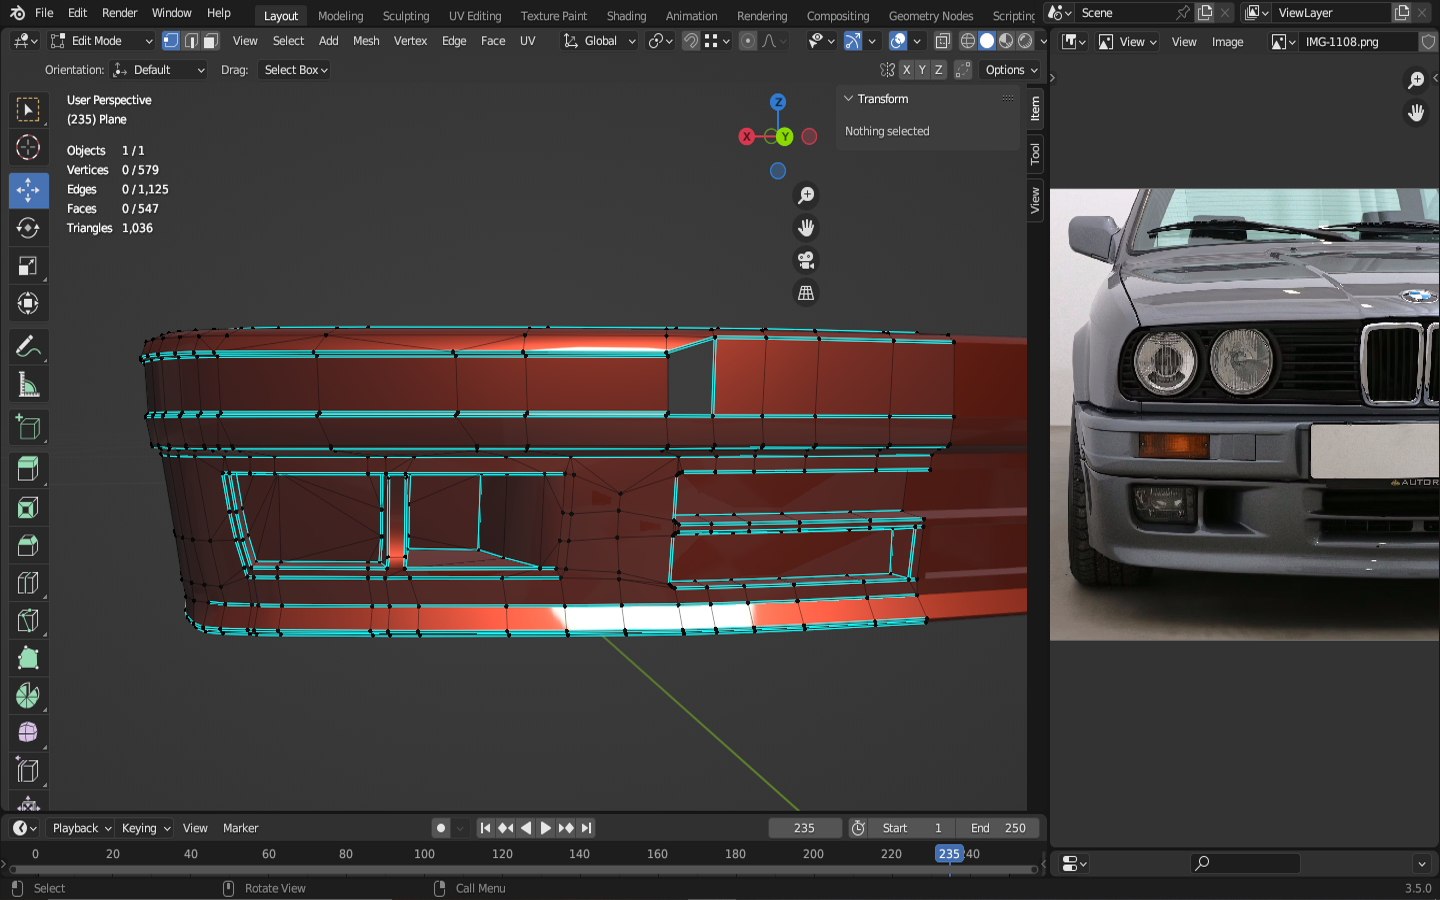Toggle X axis mirror
The width and height of the screenshot is (1440, 900).
click(x=906, y=70)
